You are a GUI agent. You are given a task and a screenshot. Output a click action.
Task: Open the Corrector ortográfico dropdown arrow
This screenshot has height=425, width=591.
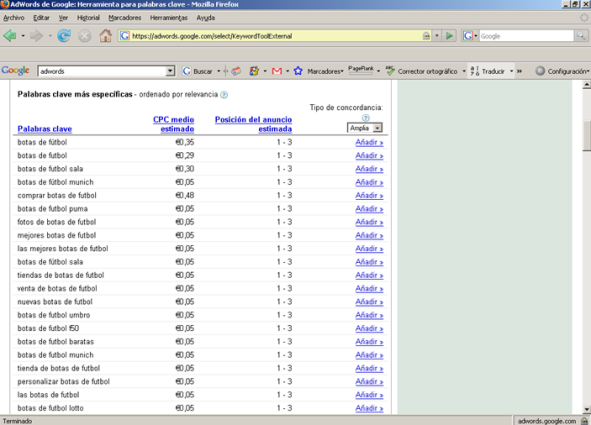[x=464, y=71]
